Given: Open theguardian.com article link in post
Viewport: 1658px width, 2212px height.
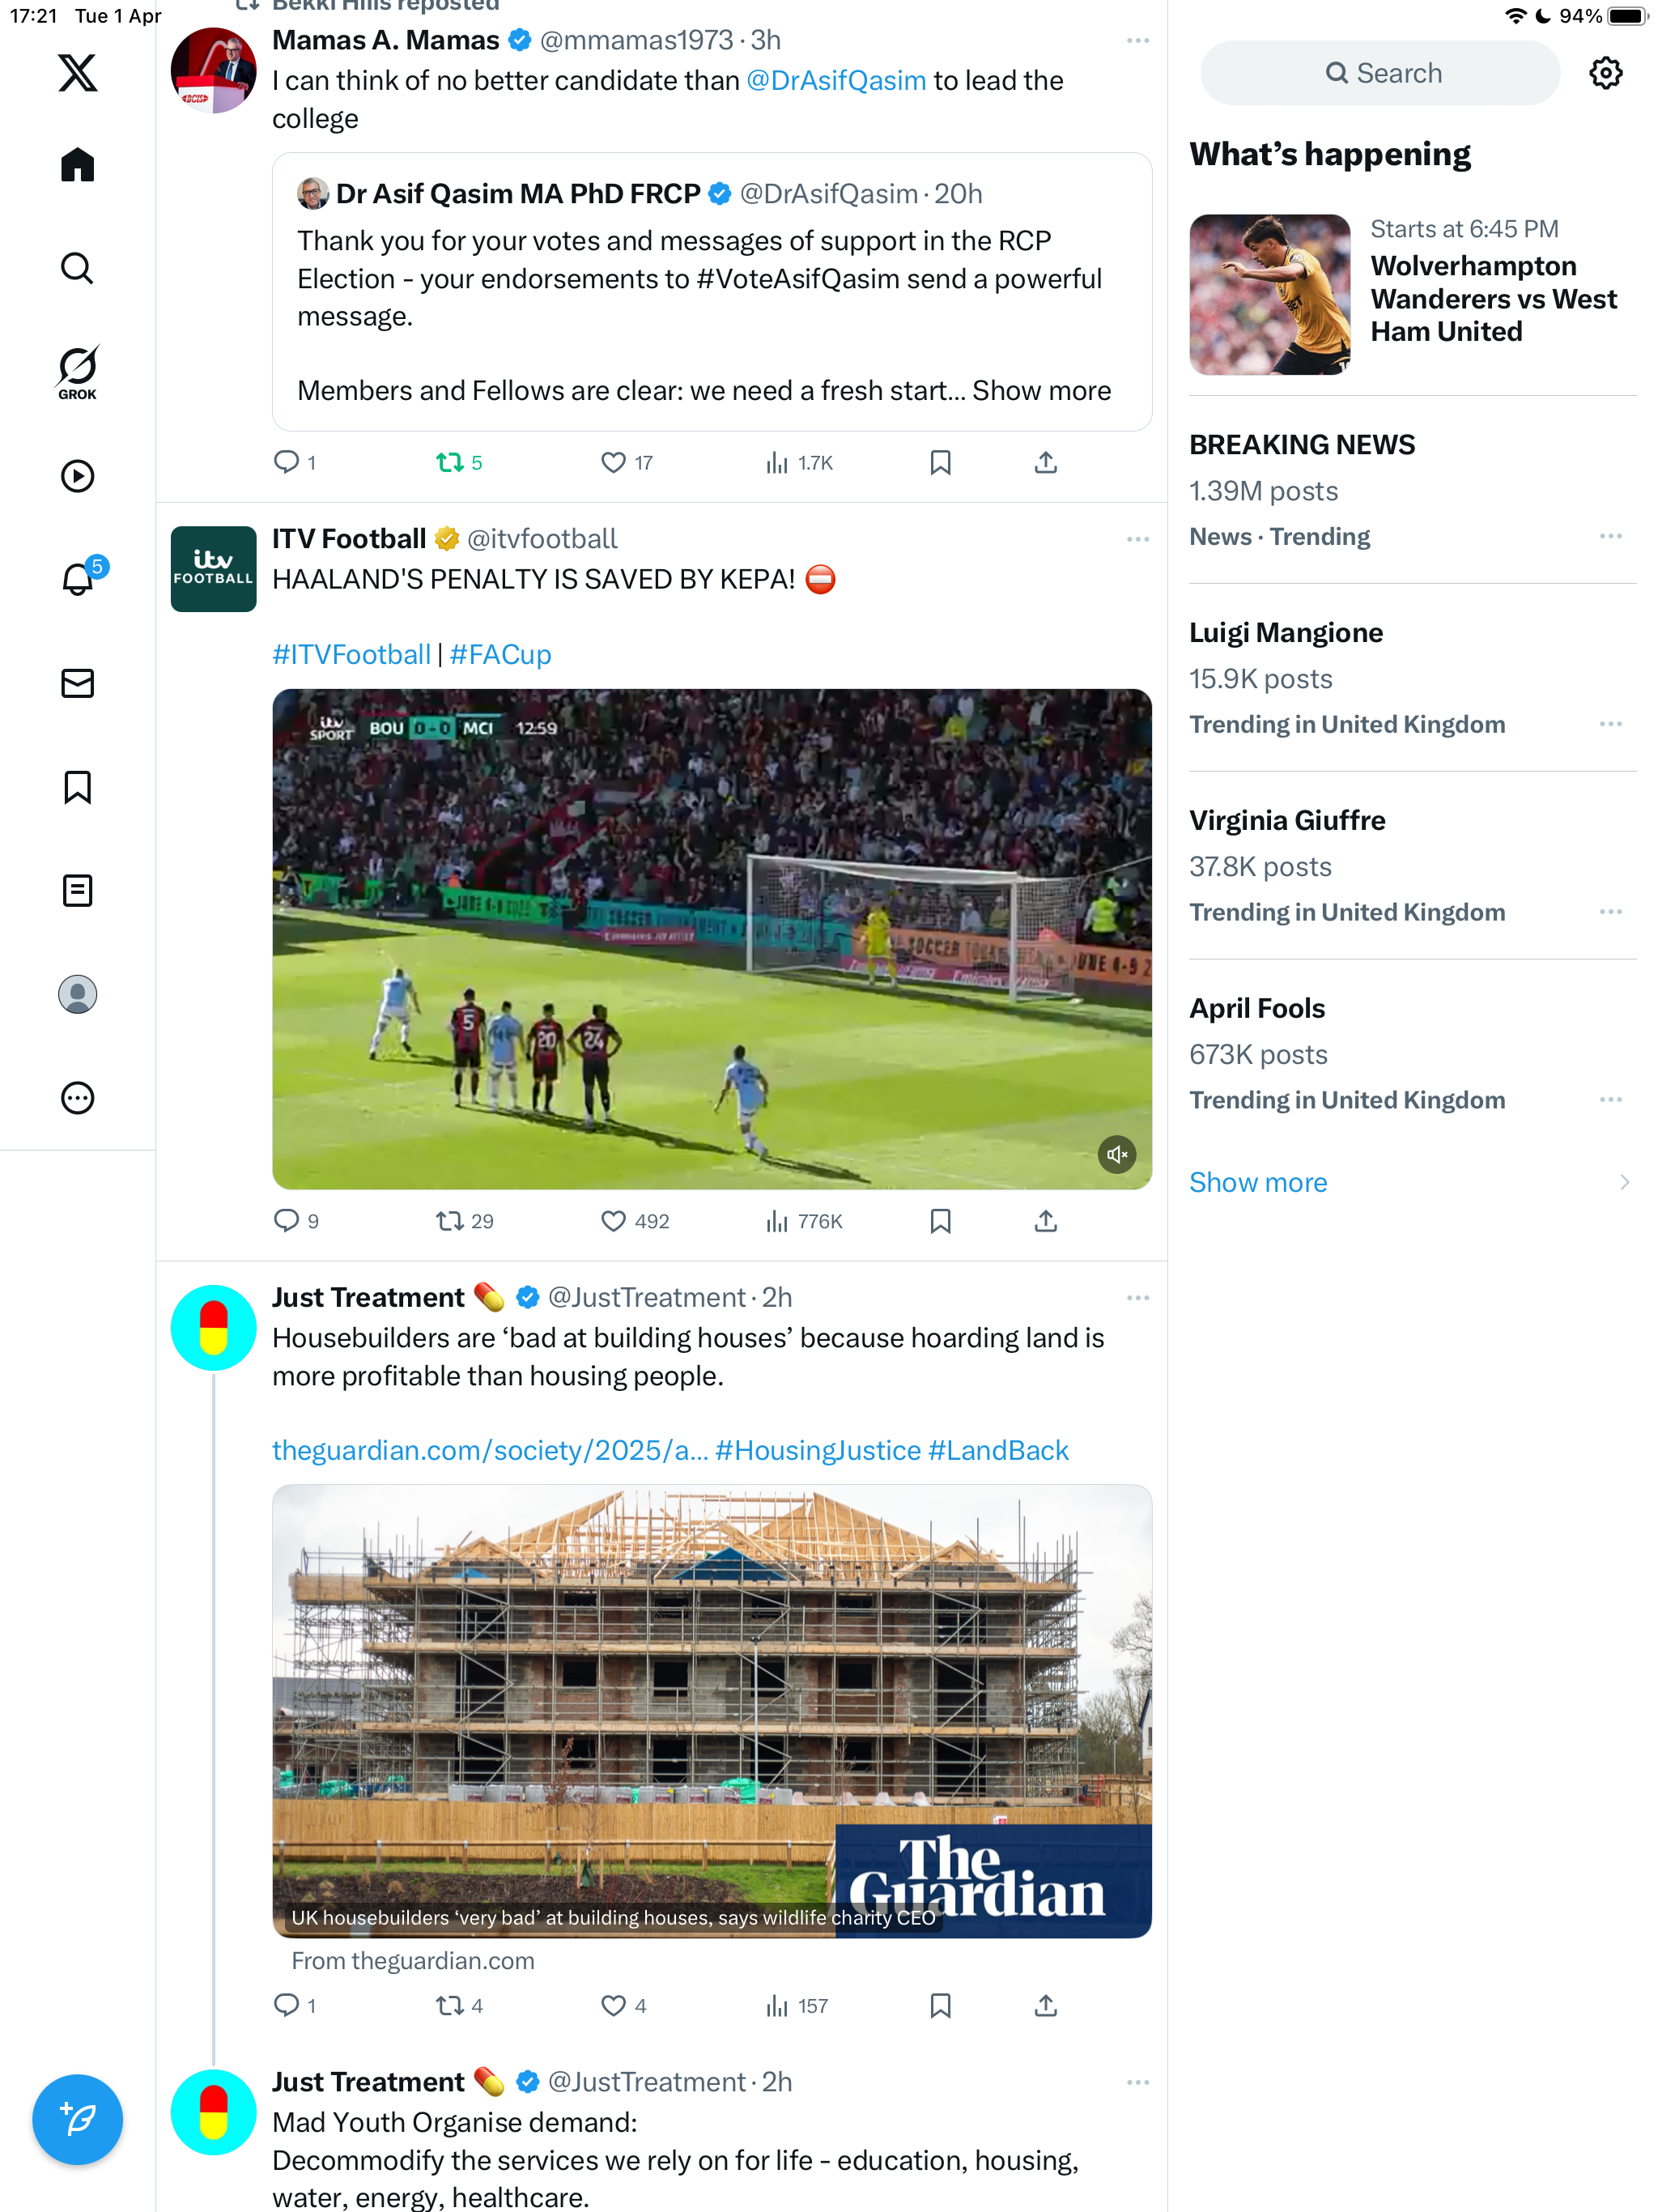Looking at the screenshot, I should [489, 1450].
